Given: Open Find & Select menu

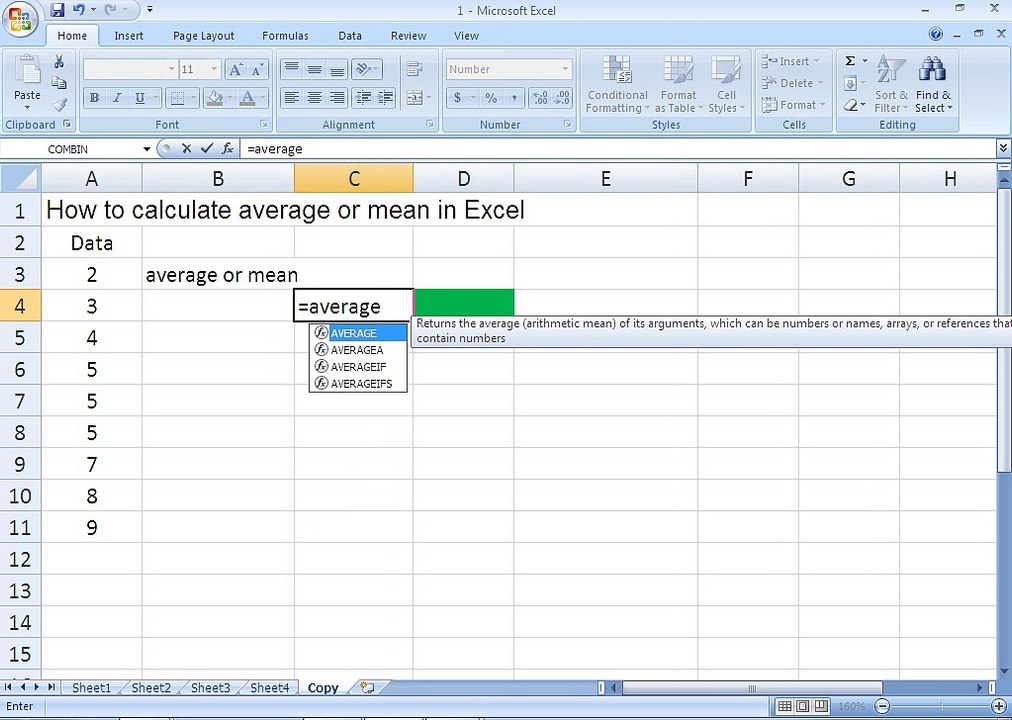Looking at the screenshot, I should [933, 85].
